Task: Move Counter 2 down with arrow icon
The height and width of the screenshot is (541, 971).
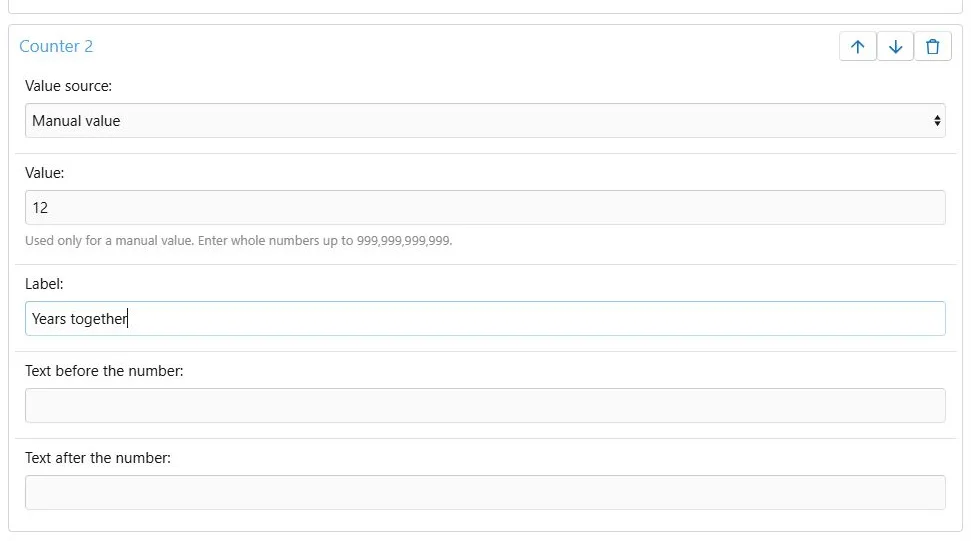Action: [x=895, y=46]
